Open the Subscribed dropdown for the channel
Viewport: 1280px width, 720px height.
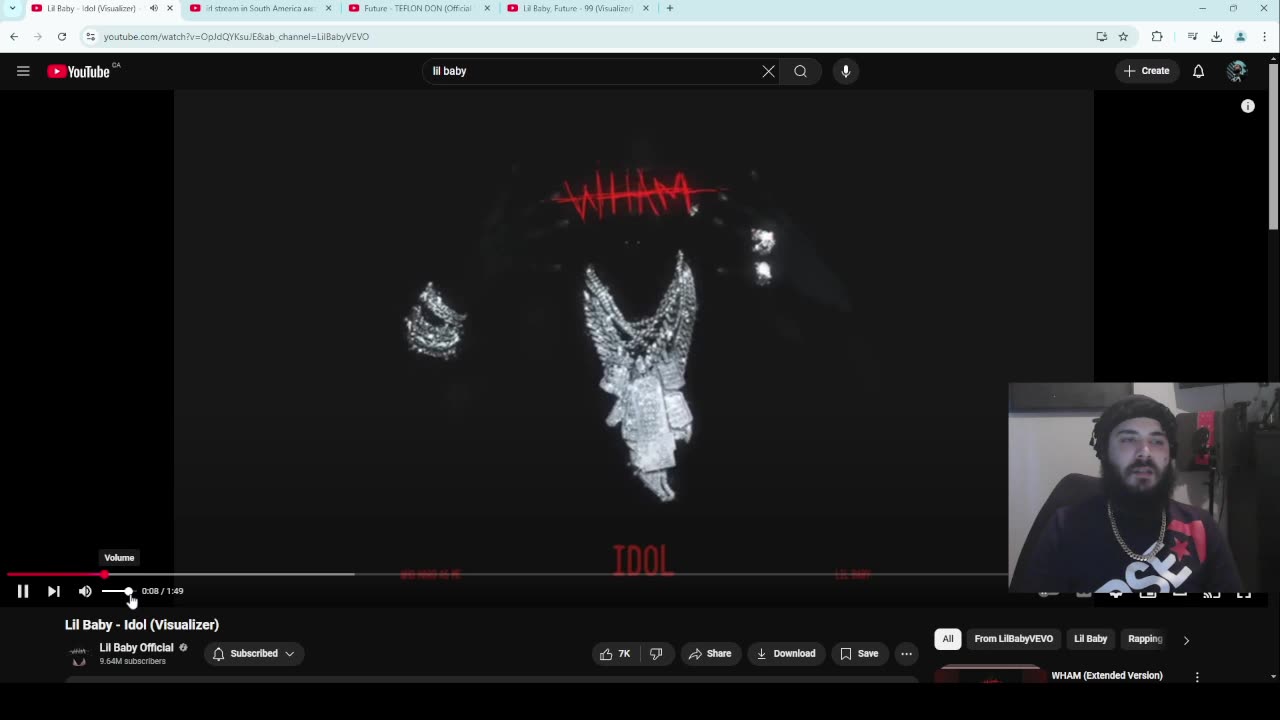click(253, 654)
